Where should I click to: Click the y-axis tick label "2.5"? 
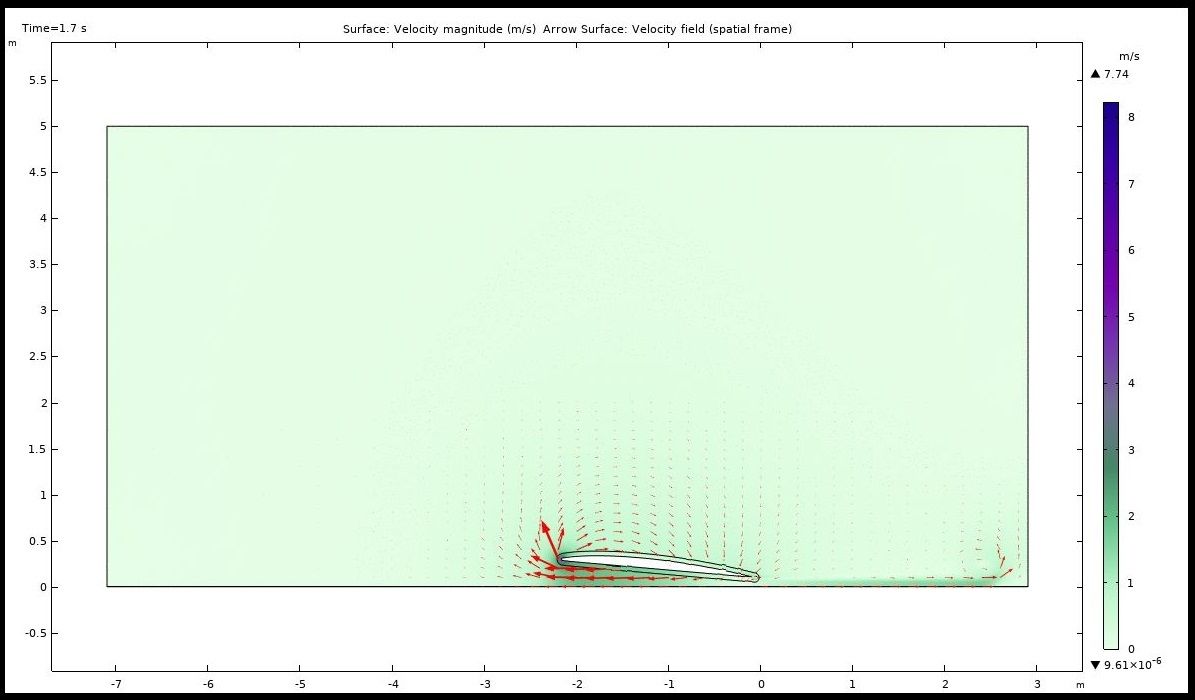(x=36, y=357)
